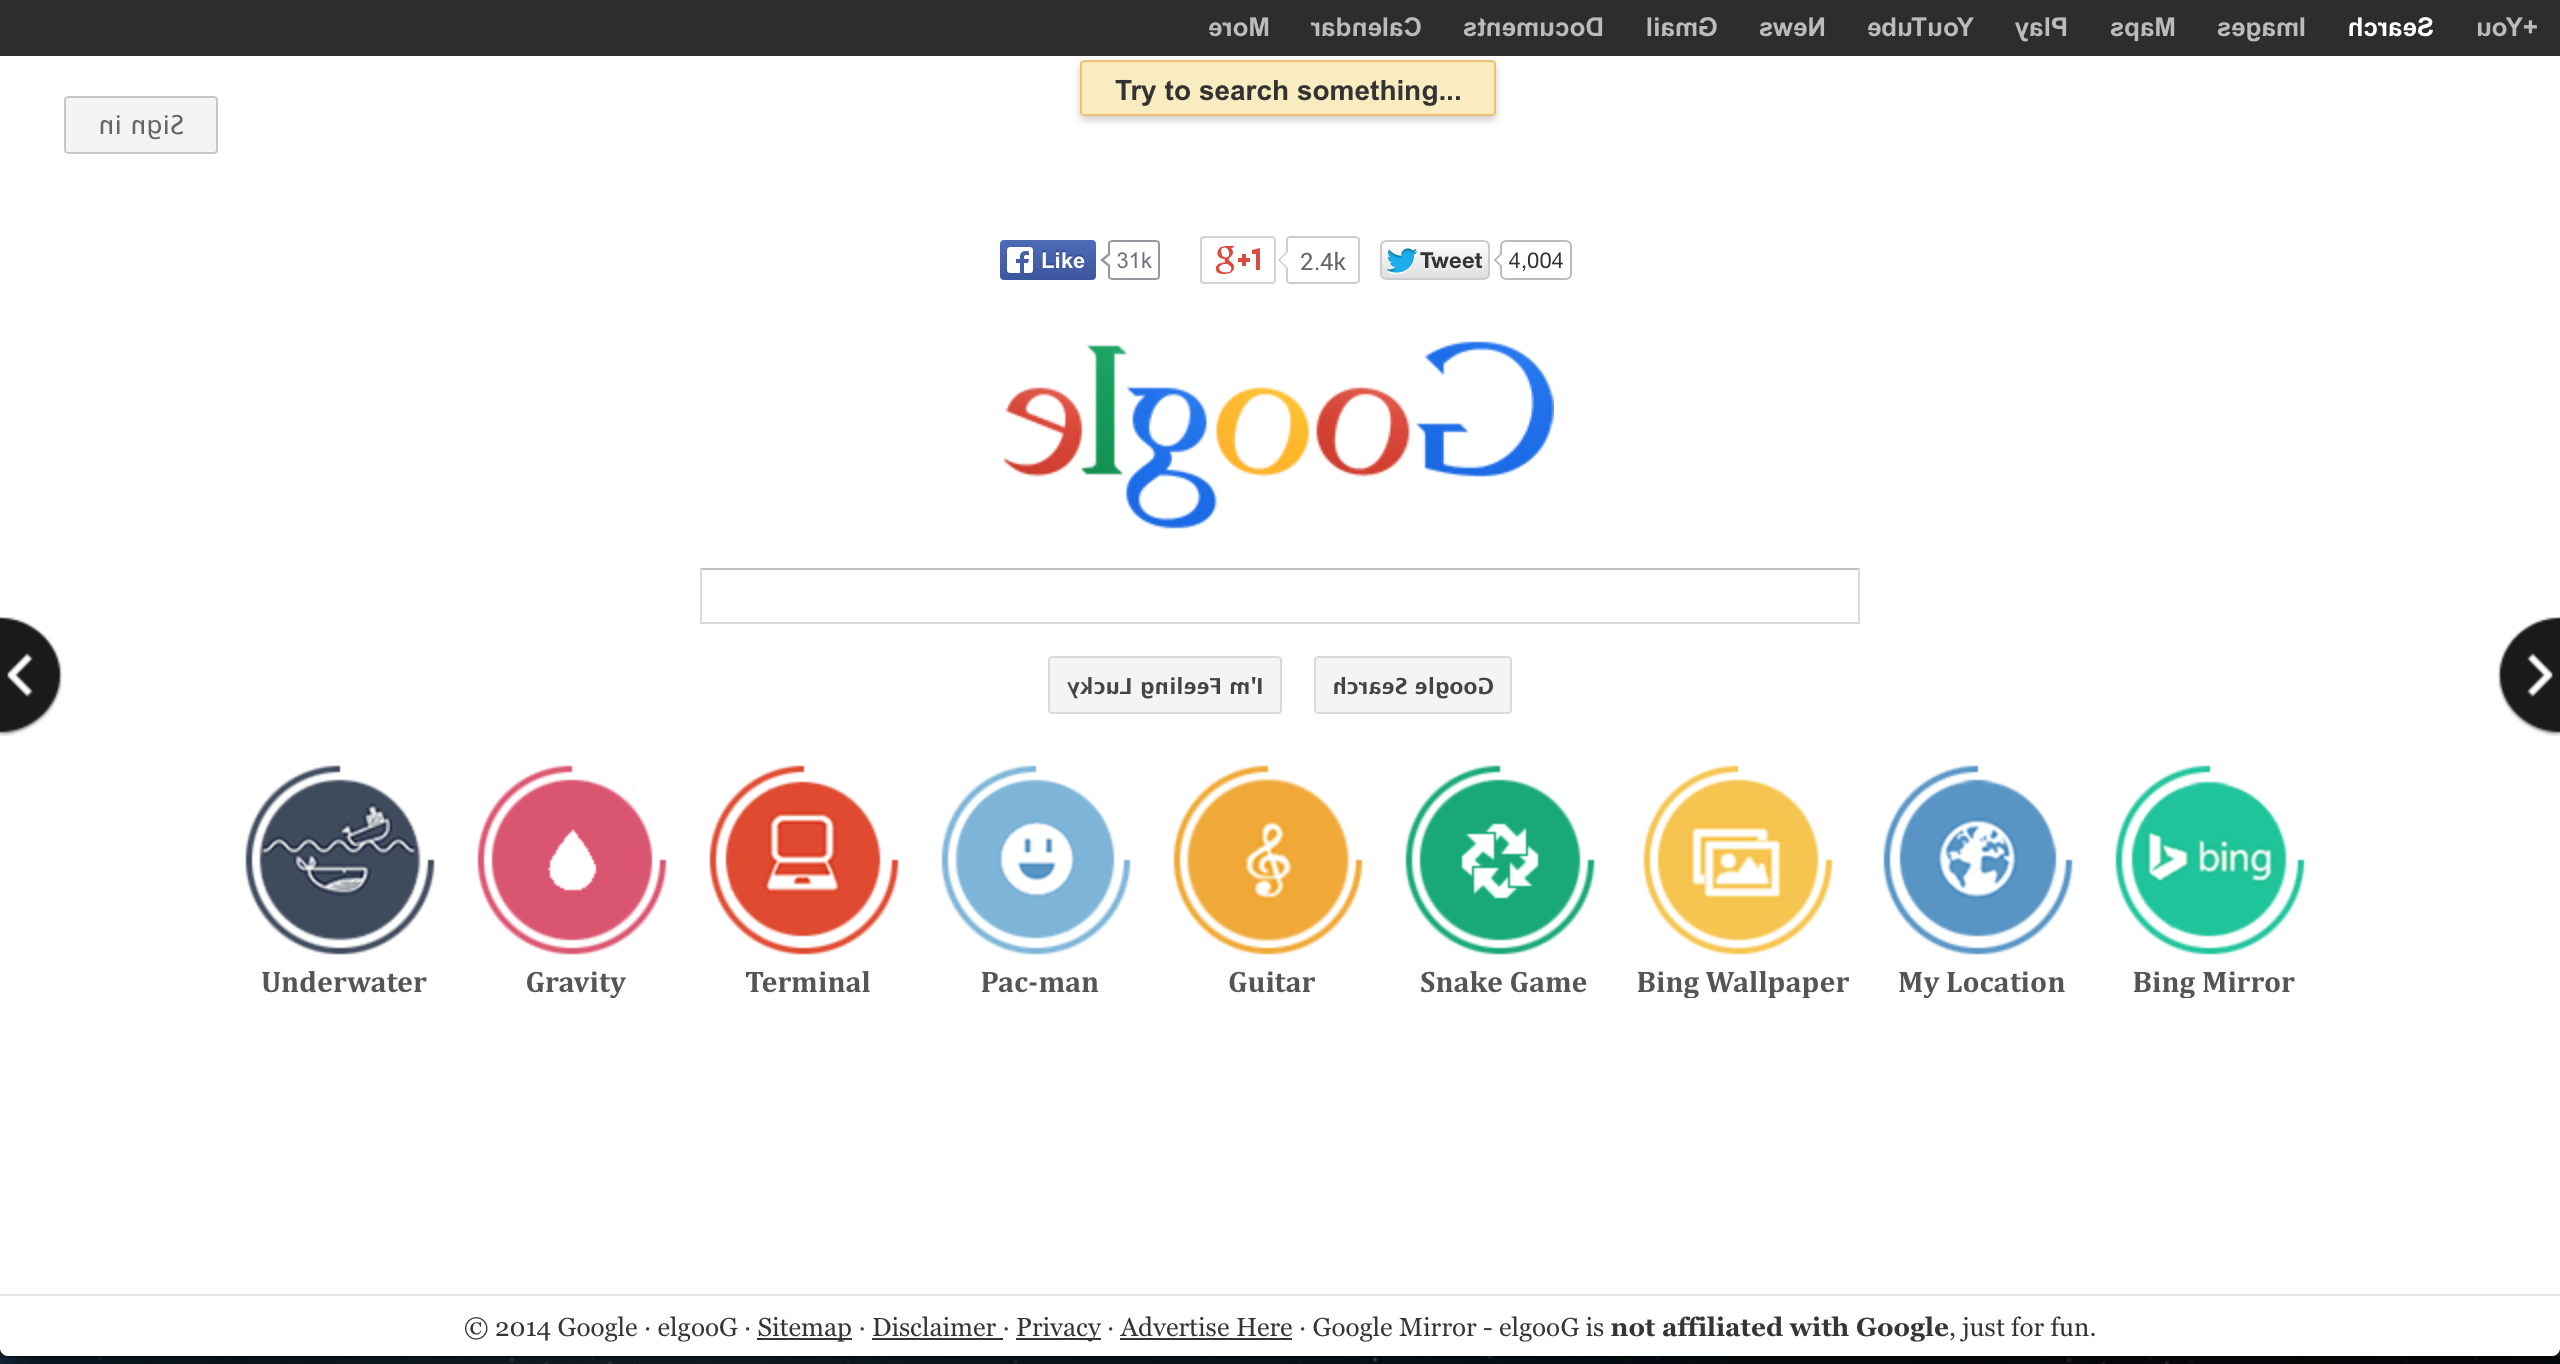Open the Bing Mirror icon
2560x1364 pixels.
coord(2210,860)
